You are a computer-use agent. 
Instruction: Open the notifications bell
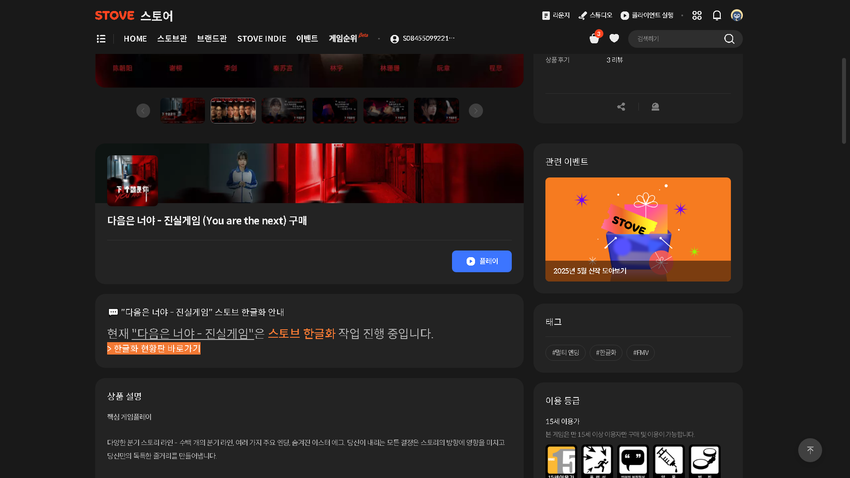717,16
